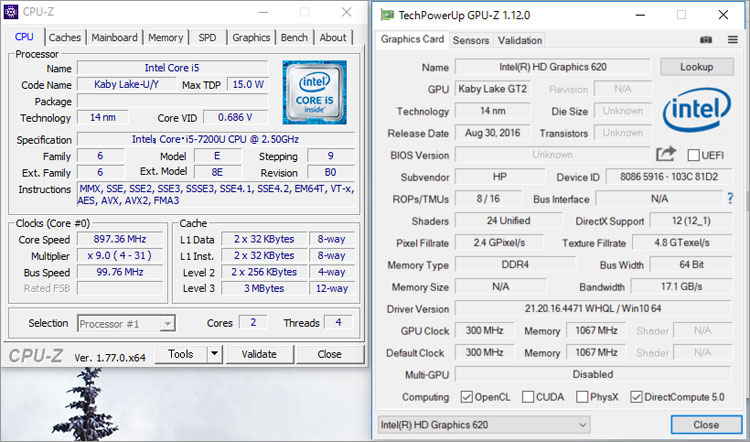Click the Multi-GPU Disabled field

pos(593,374)
